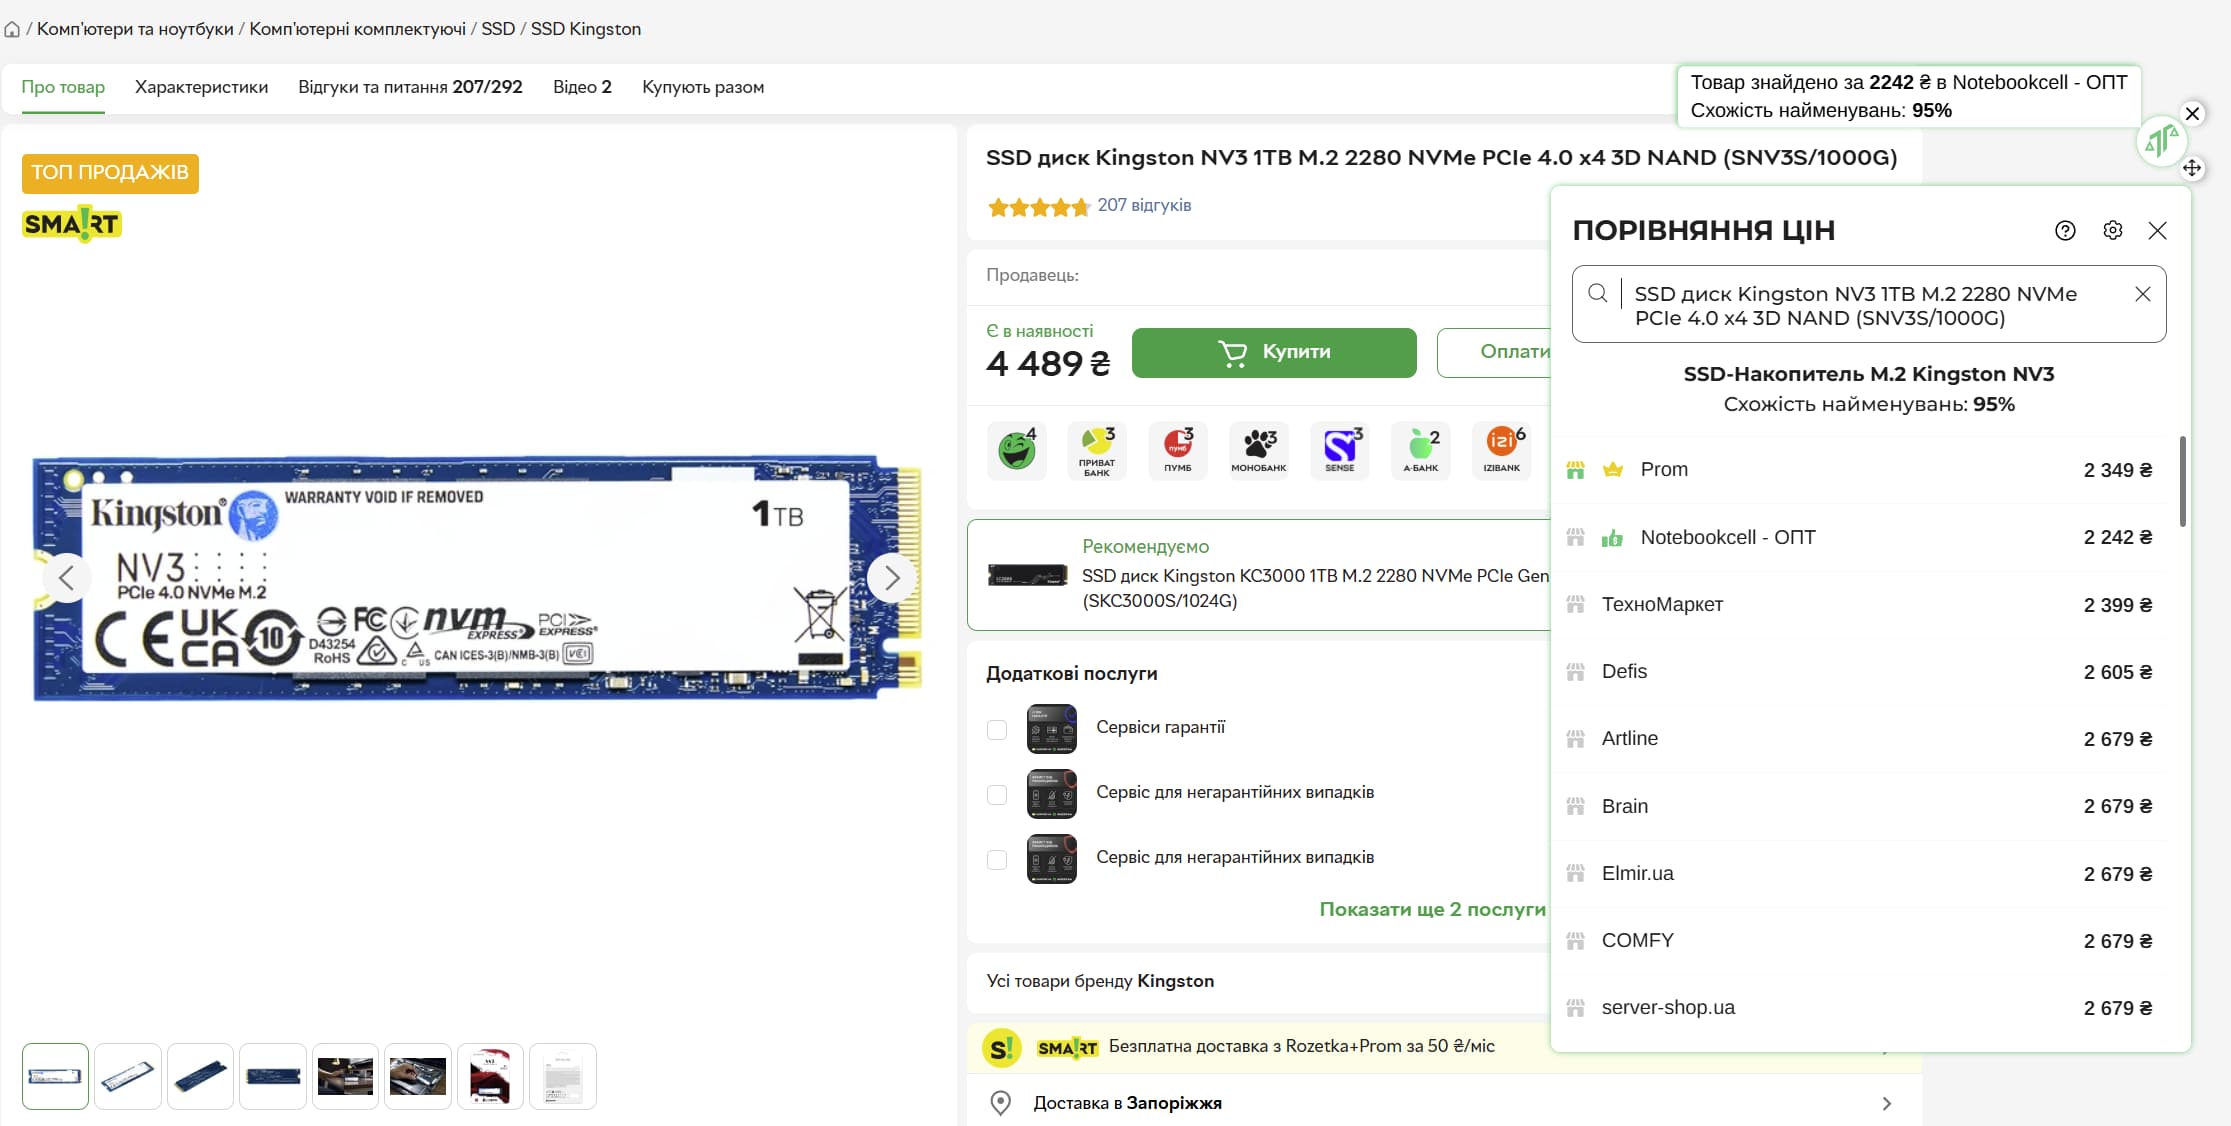
Task: Click the izibank payment icon
Action: pyautogui.click(x=1502, y=450)
